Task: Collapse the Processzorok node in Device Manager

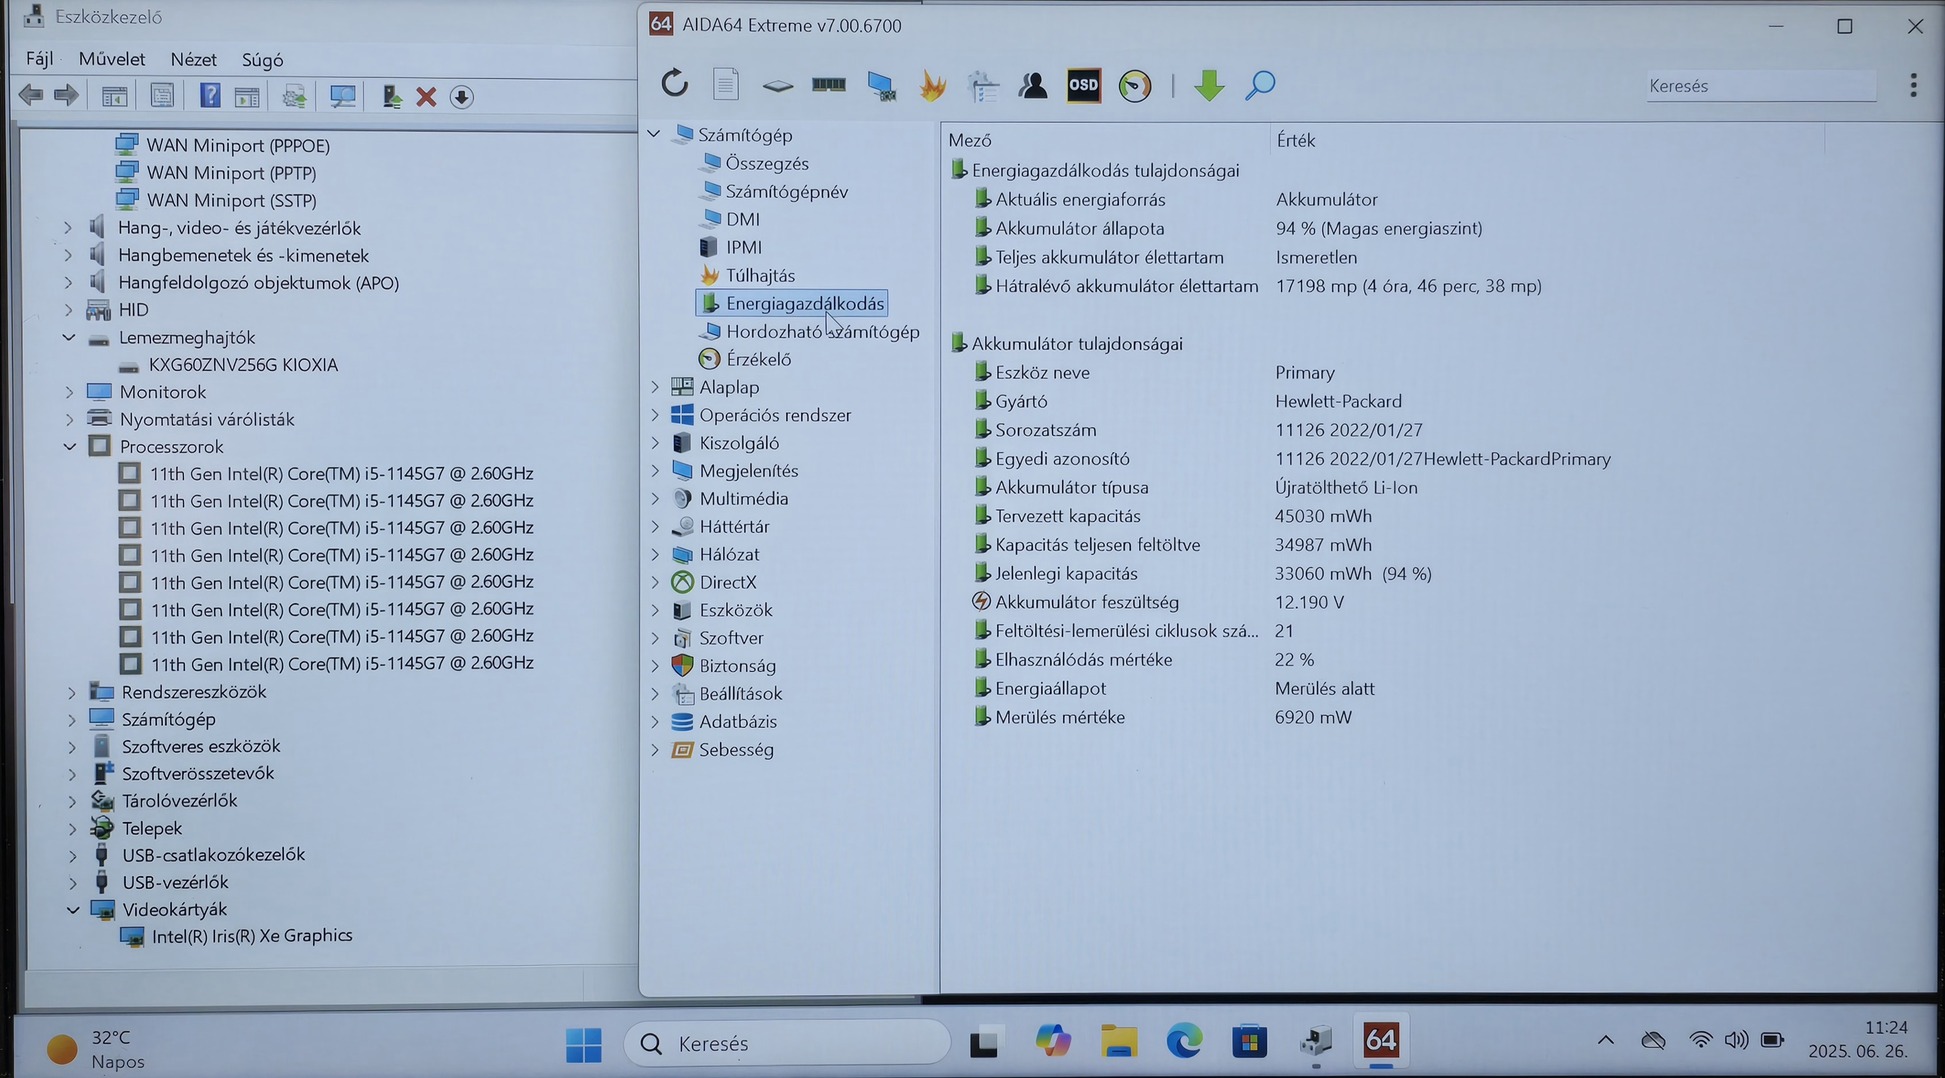Action: pyautogui.click(x=70, y=446)
